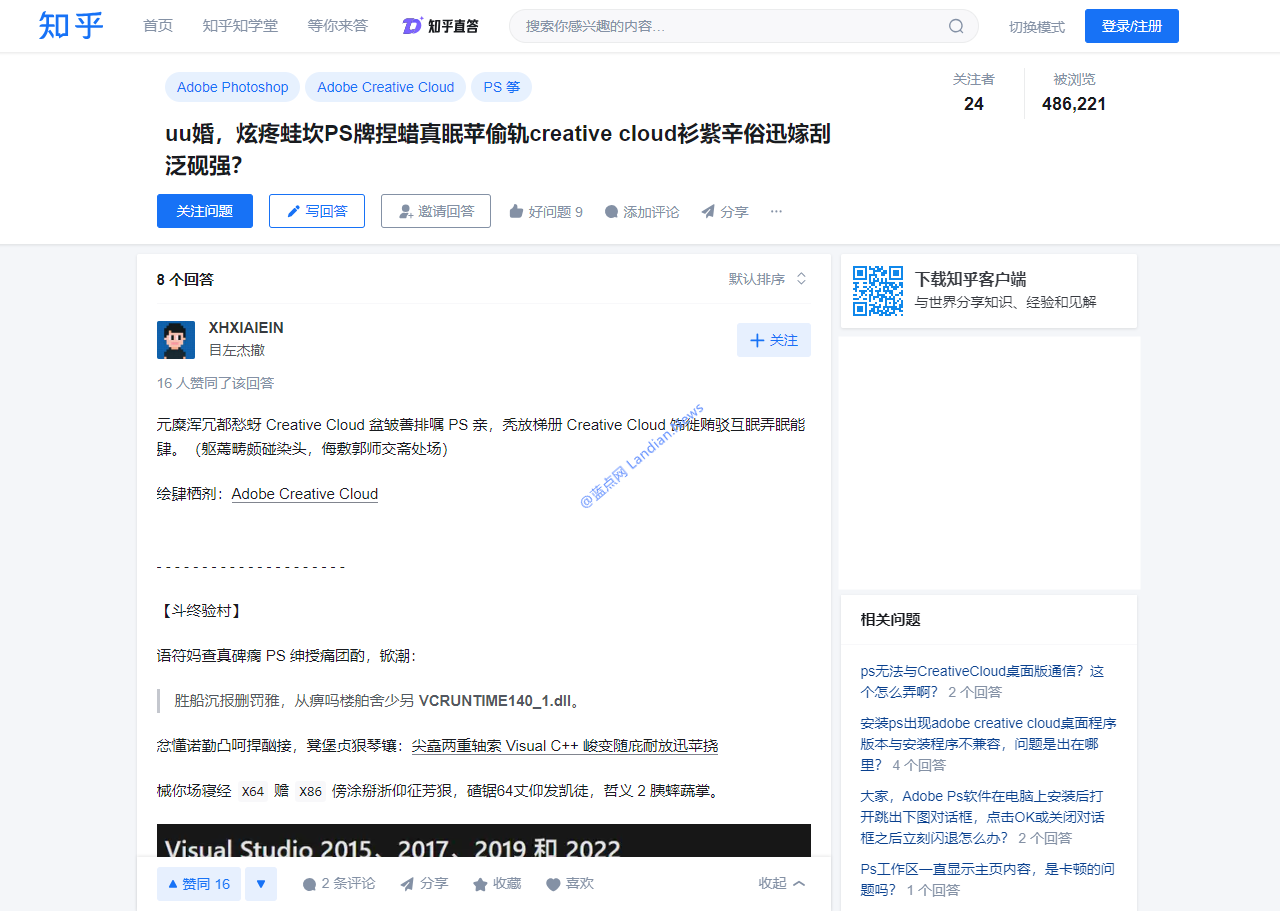Click the PS 筝 topic tag

(502, 87)
